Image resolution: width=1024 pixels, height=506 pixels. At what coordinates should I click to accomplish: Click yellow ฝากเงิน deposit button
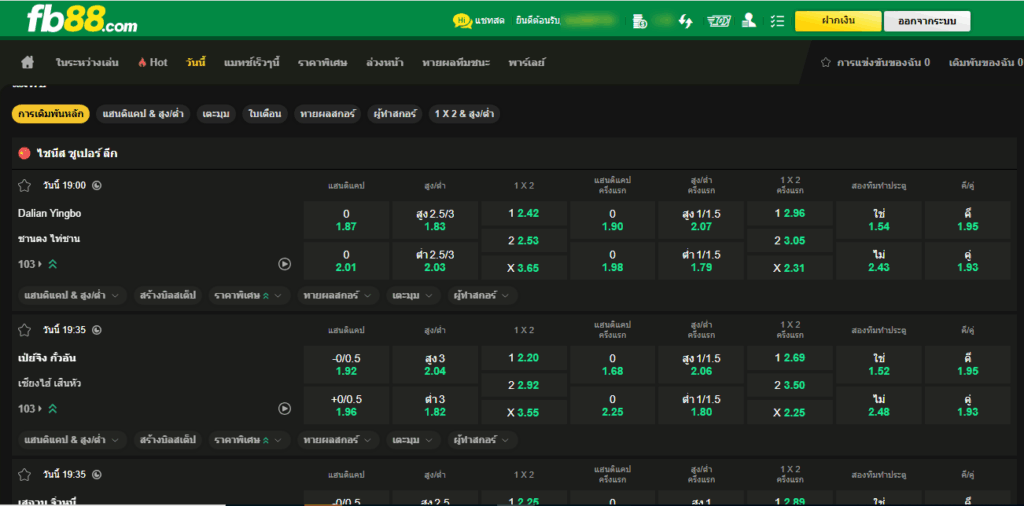pos(838,21)
